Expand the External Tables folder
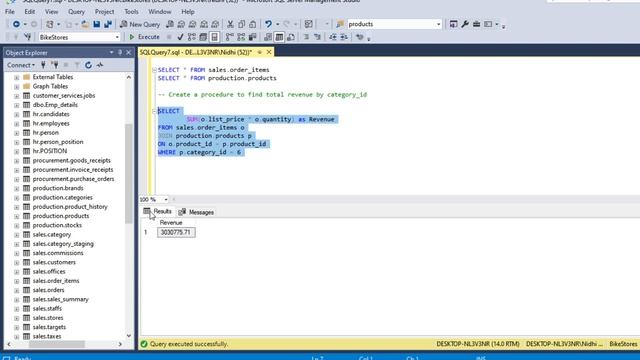This screenshot has width=640, height=360. click(16, 77)
